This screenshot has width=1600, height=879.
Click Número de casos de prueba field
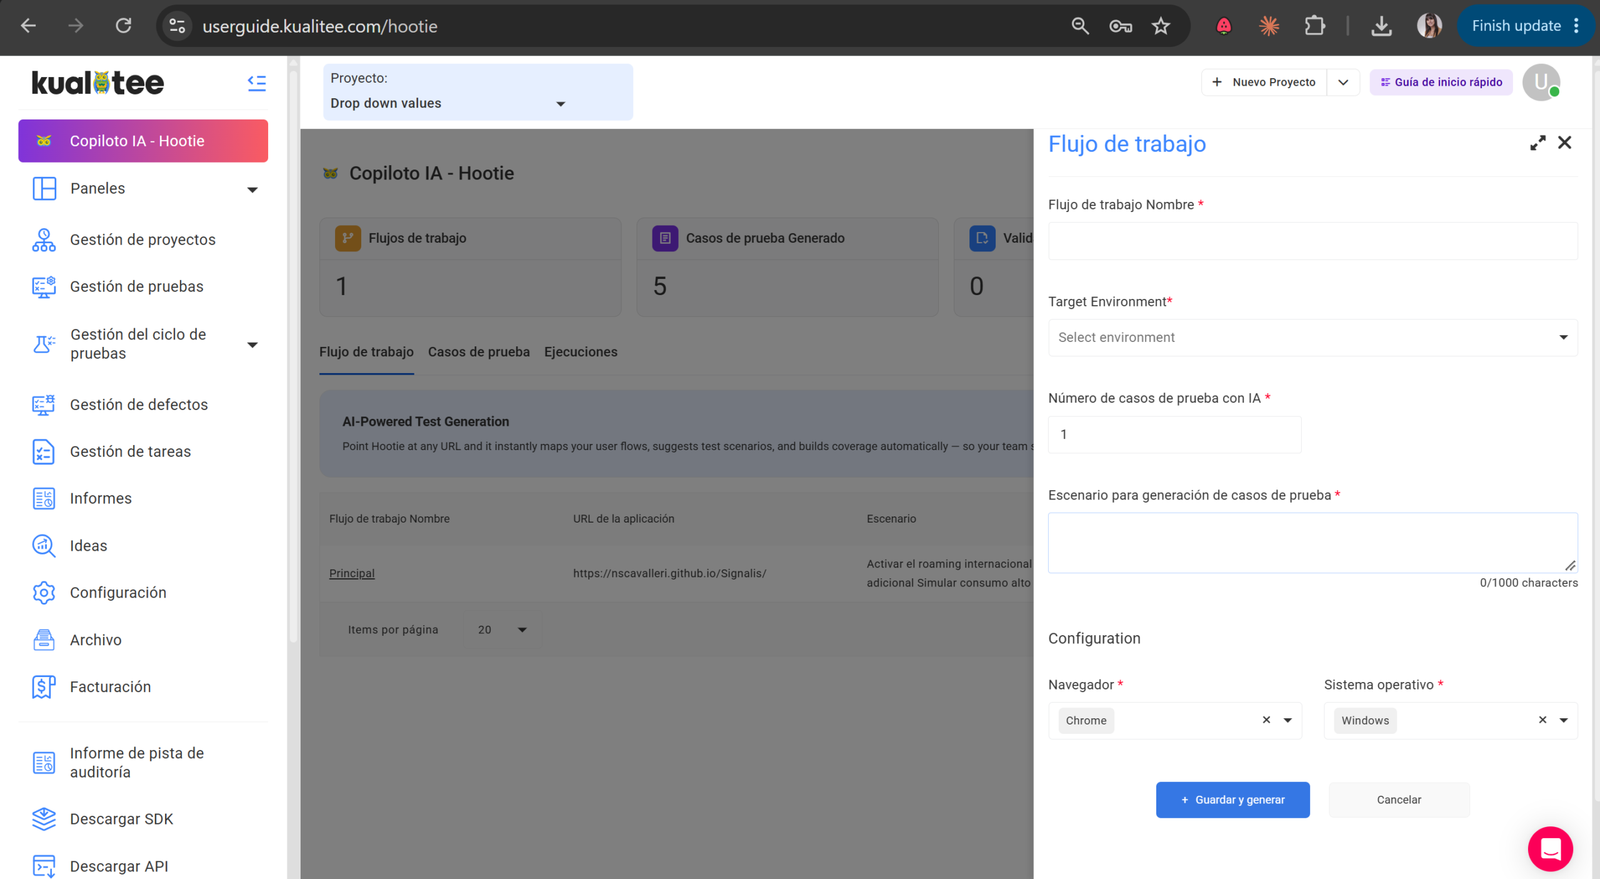1175,435
